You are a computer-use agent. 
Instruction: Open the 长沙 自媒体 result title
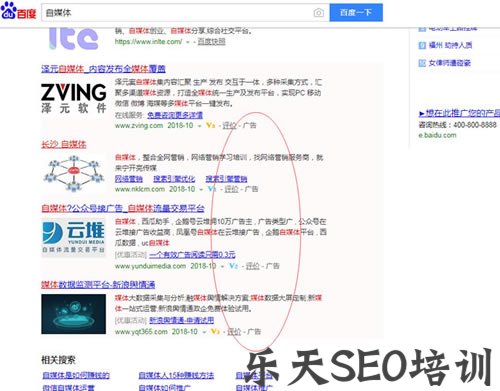click(x=64, y=144)
